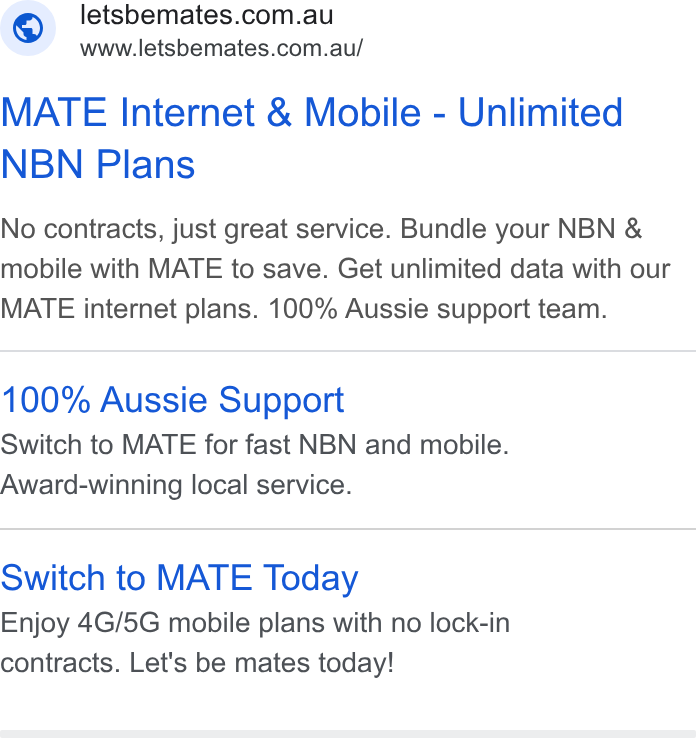The height and width of the screenshot is (738, 696).
Task: Click the 100% Aussie support team sentence
Action: point(438,309)
